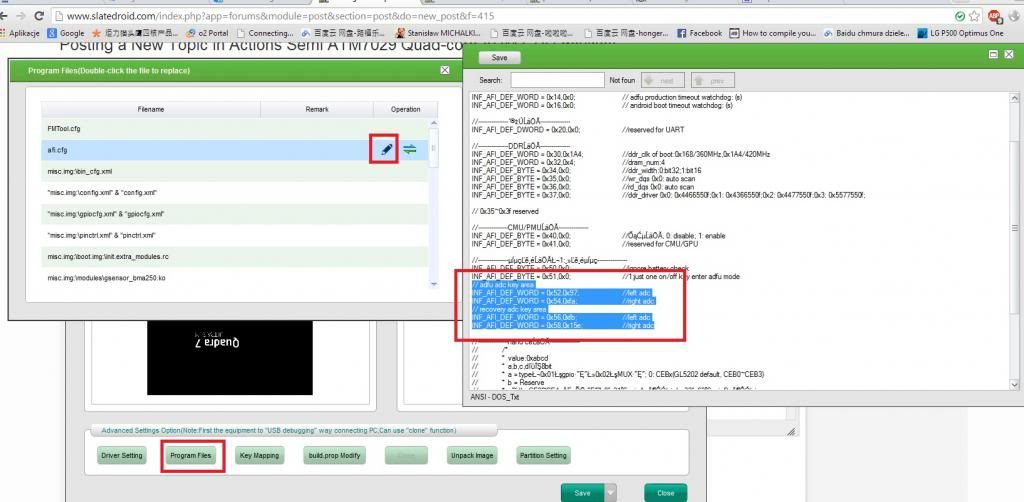Open the 'How to compile you...' bookmark
The width and height of the screenshot is (1024, 502).
click(773, 33)
